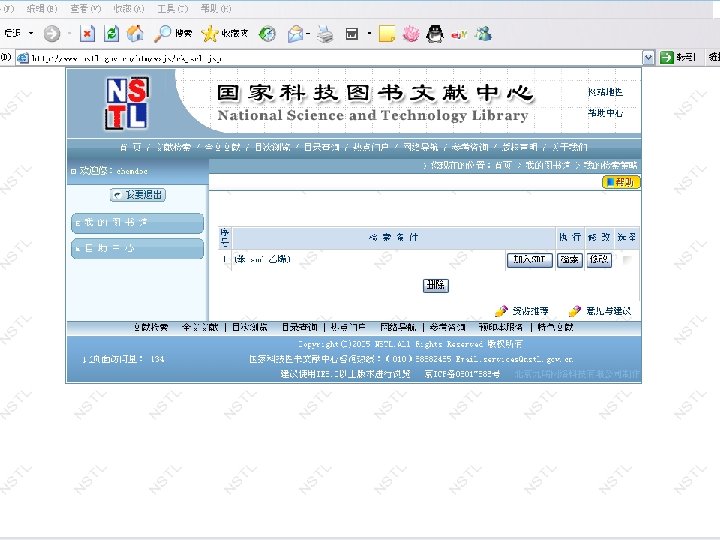This screenshot has width=720, height=540.
Task: Click the 加入SDI button in row 1
Action: 529,260
